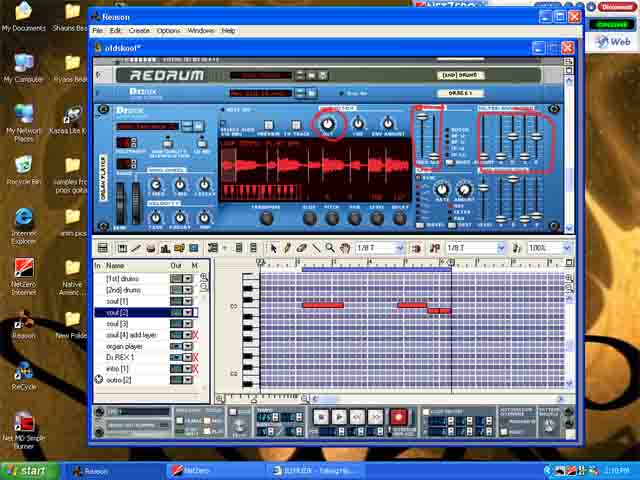Show the velocity lane in the sequencer
Screen dimensions: 640x480
click(165, 248)
